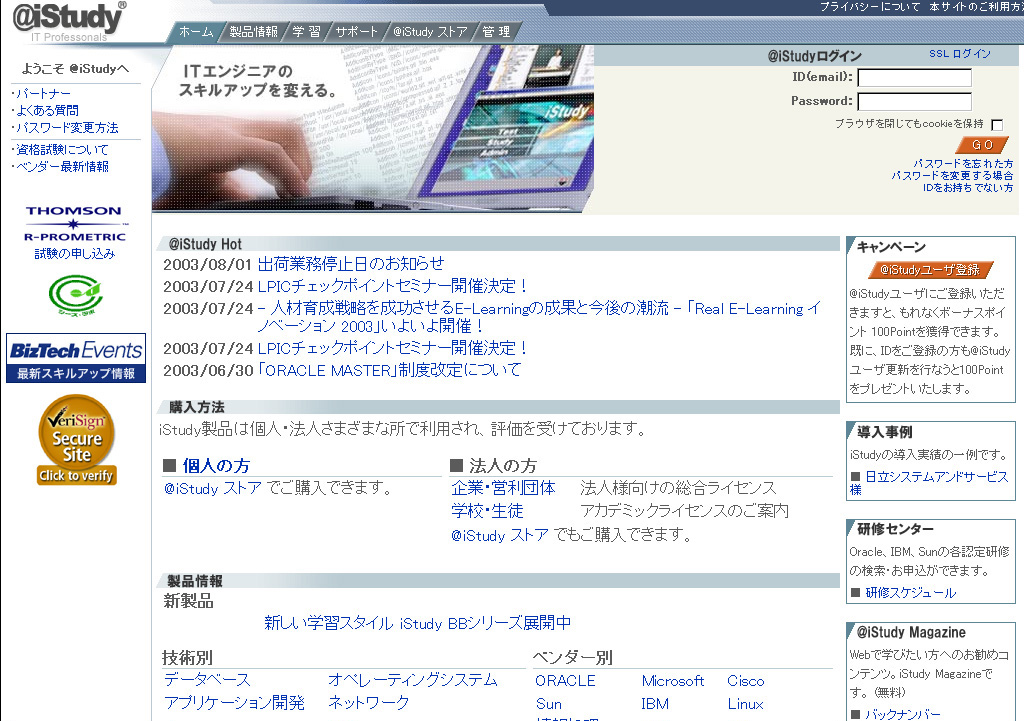The width and height of the screenshot is (1024, 721).
Task: Open the ネットワーク technology link
Action: 368,703
